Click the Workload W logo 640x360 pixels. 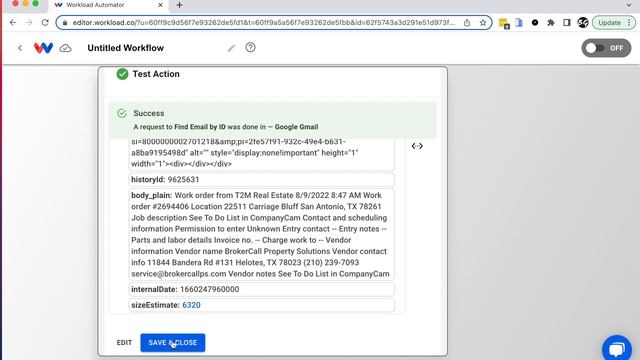(x=43, y=48)
